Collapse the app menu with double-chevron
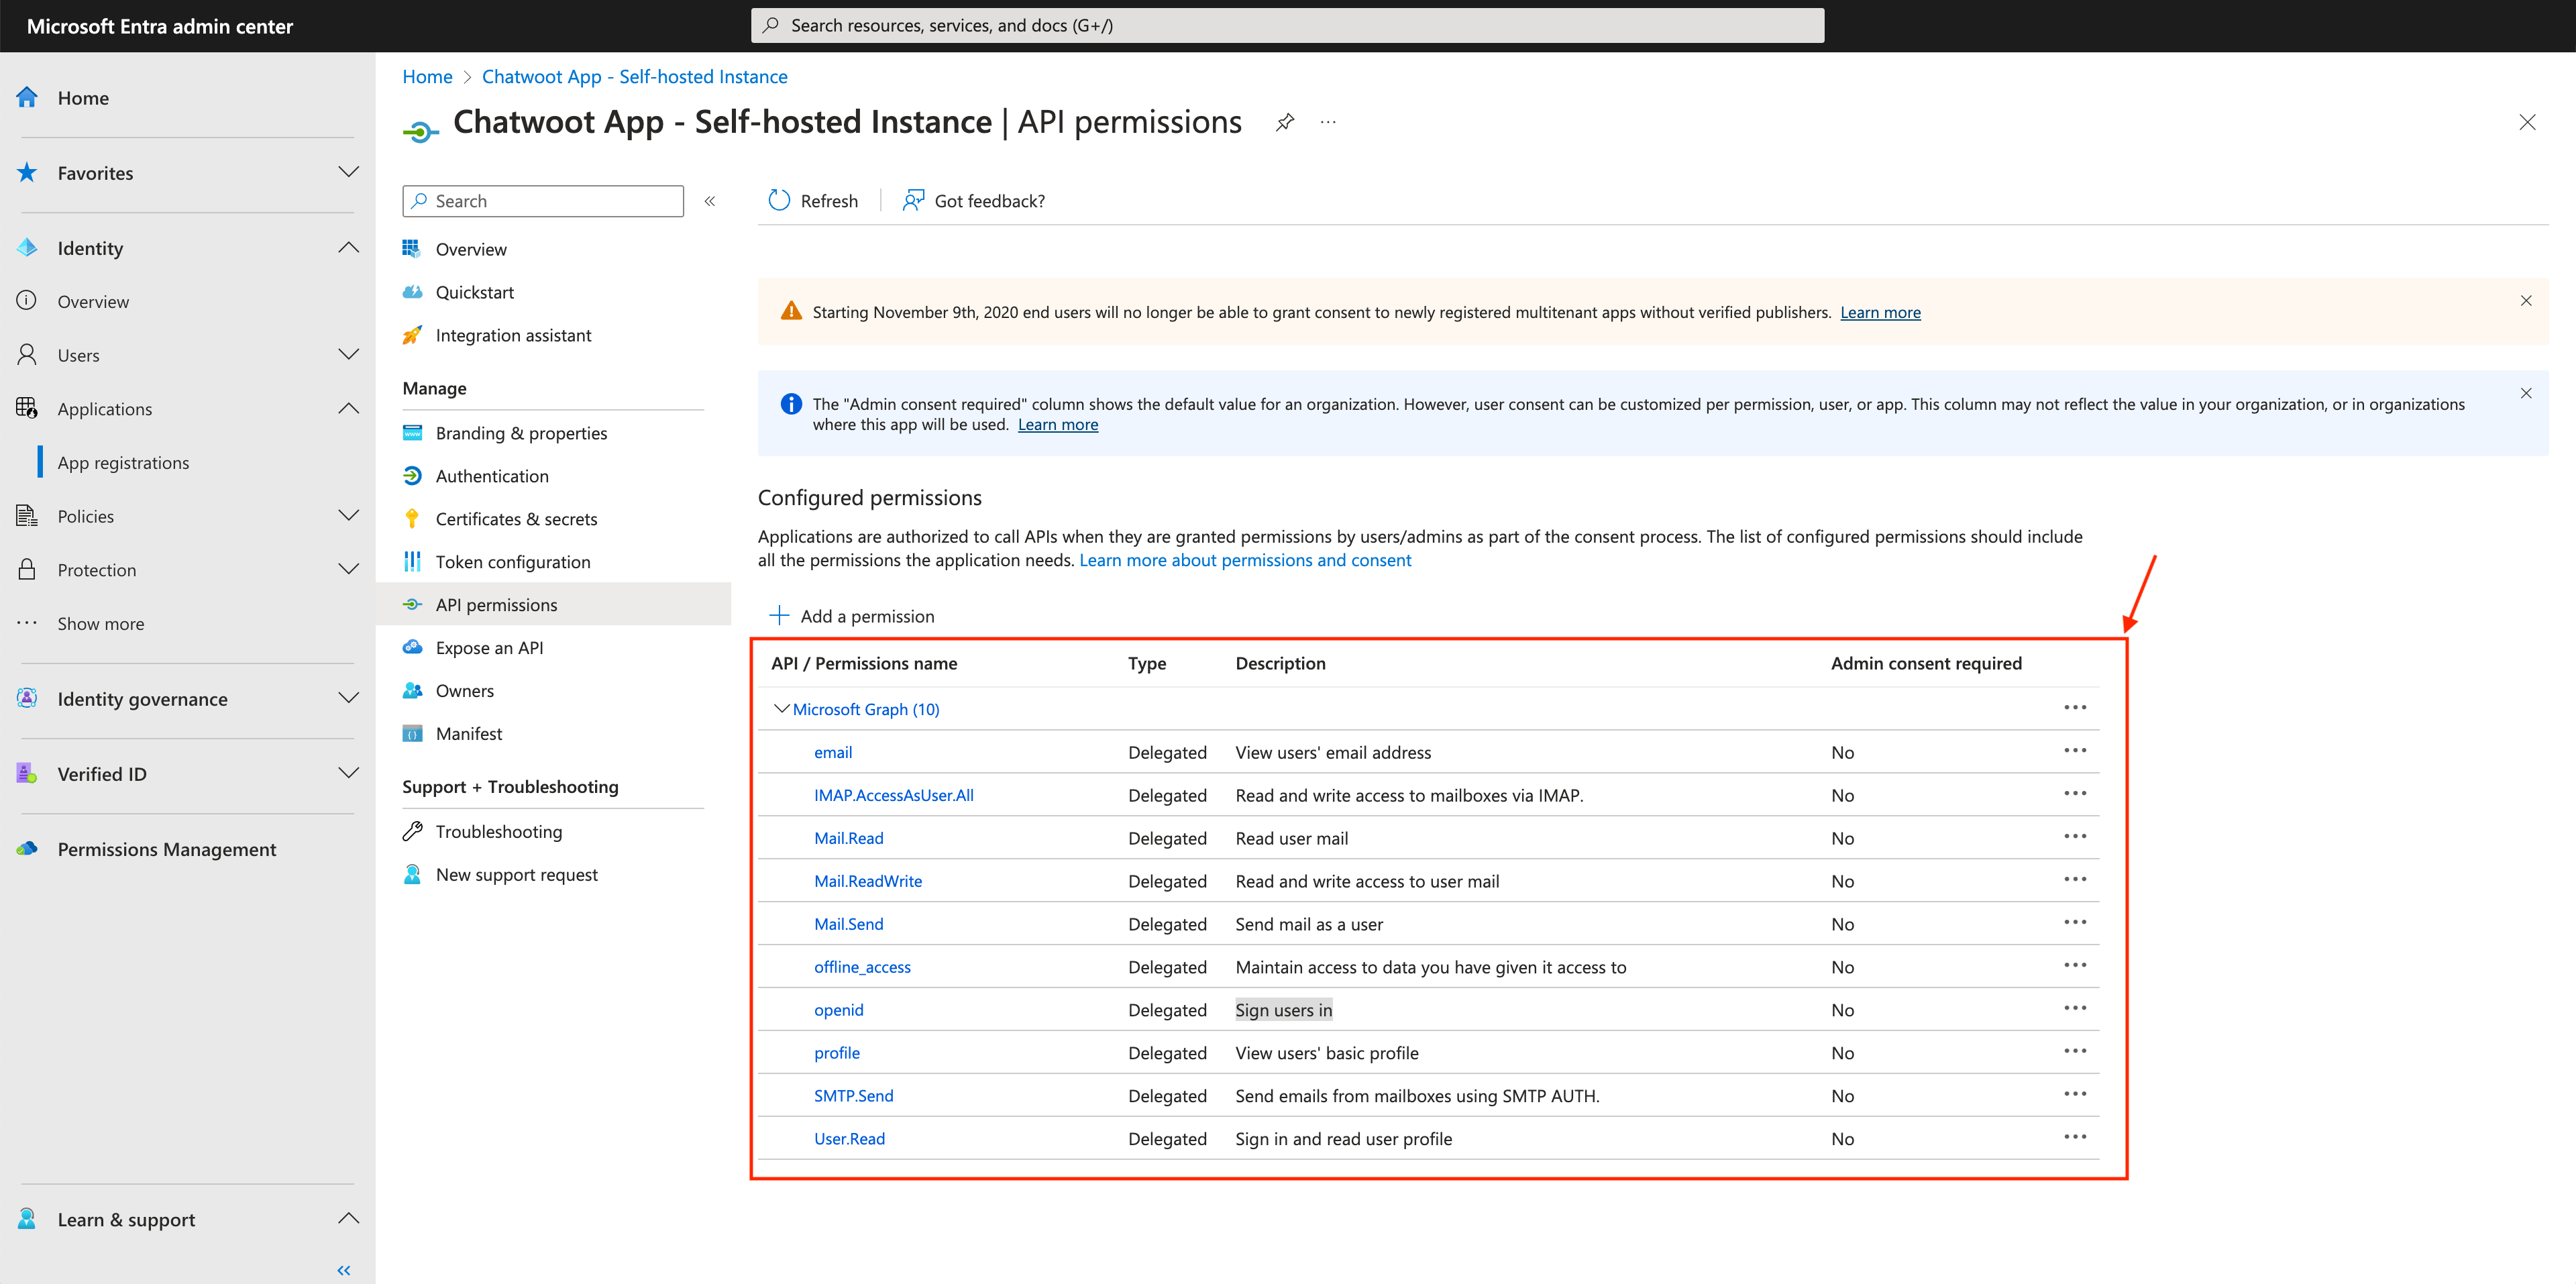2576x1284 pixels. [710, 201]
